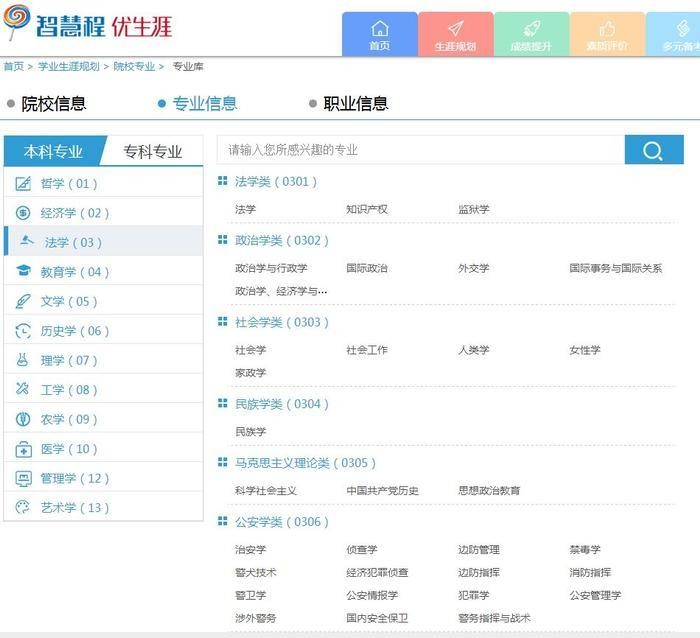
Task: Select the 管理学 (12) monitor icon
Action: [23, 479]
